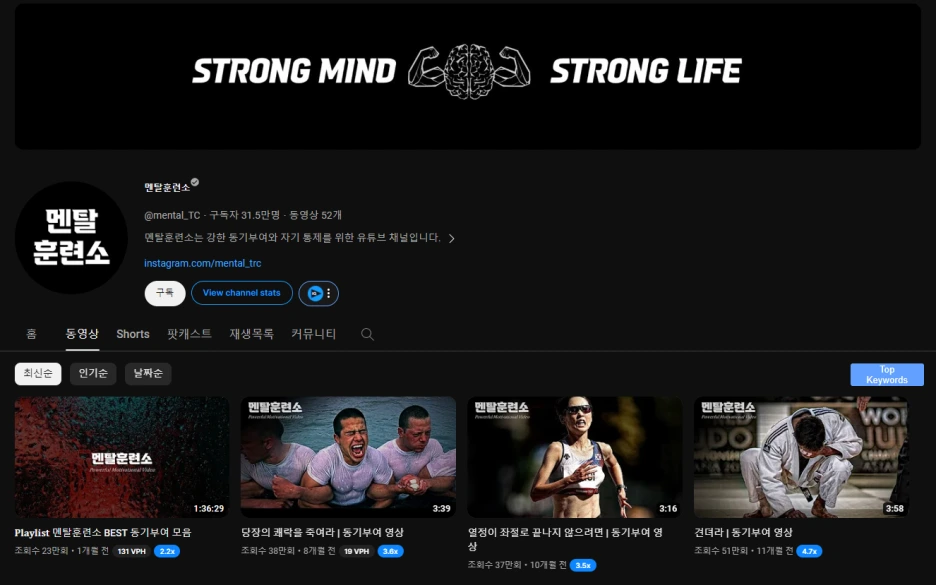The image size is (936, 585).
Task: Select the 인기순 sort chip
Action: click(93, 374)
